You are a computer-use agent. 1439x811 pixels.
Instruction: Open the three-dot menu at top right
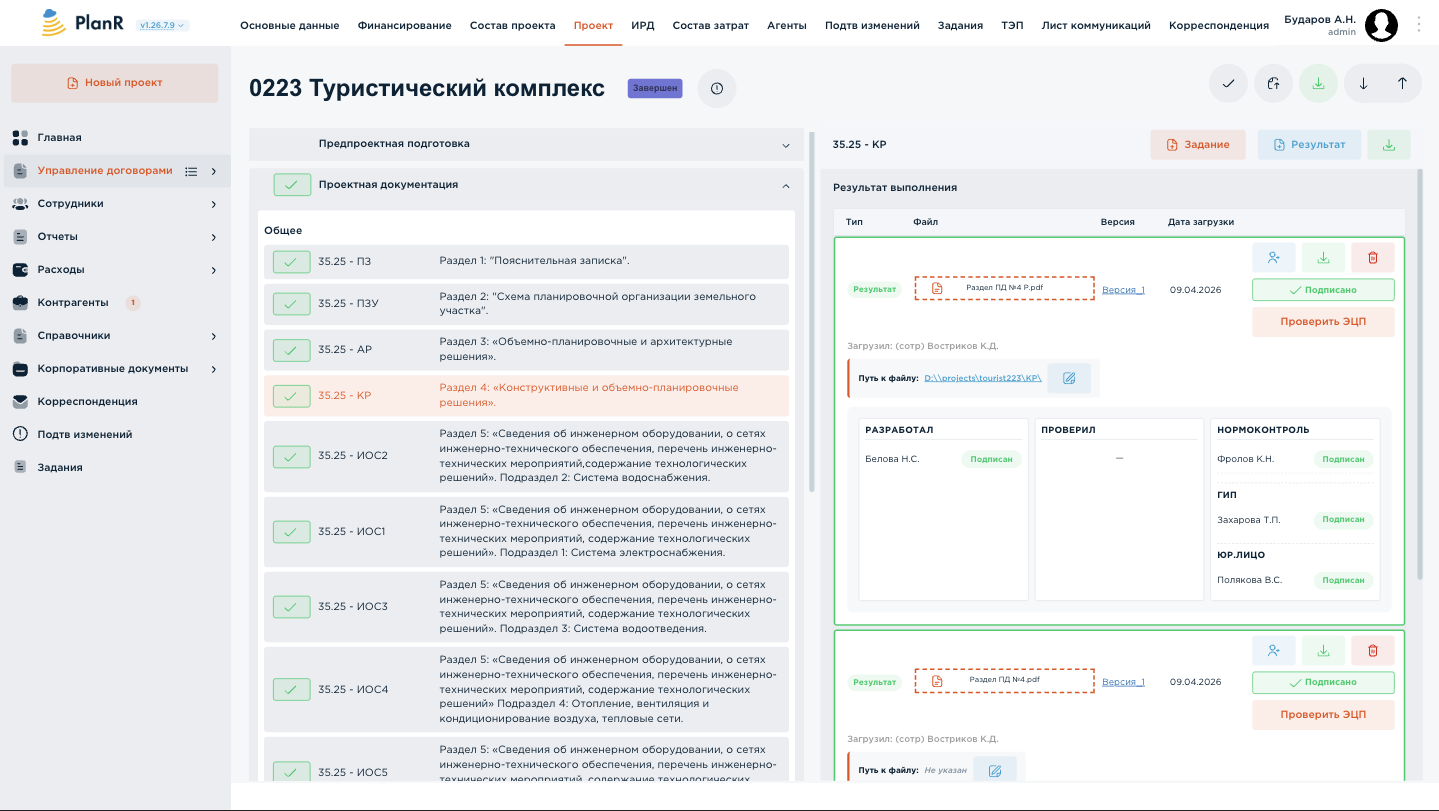[1418, 25]
